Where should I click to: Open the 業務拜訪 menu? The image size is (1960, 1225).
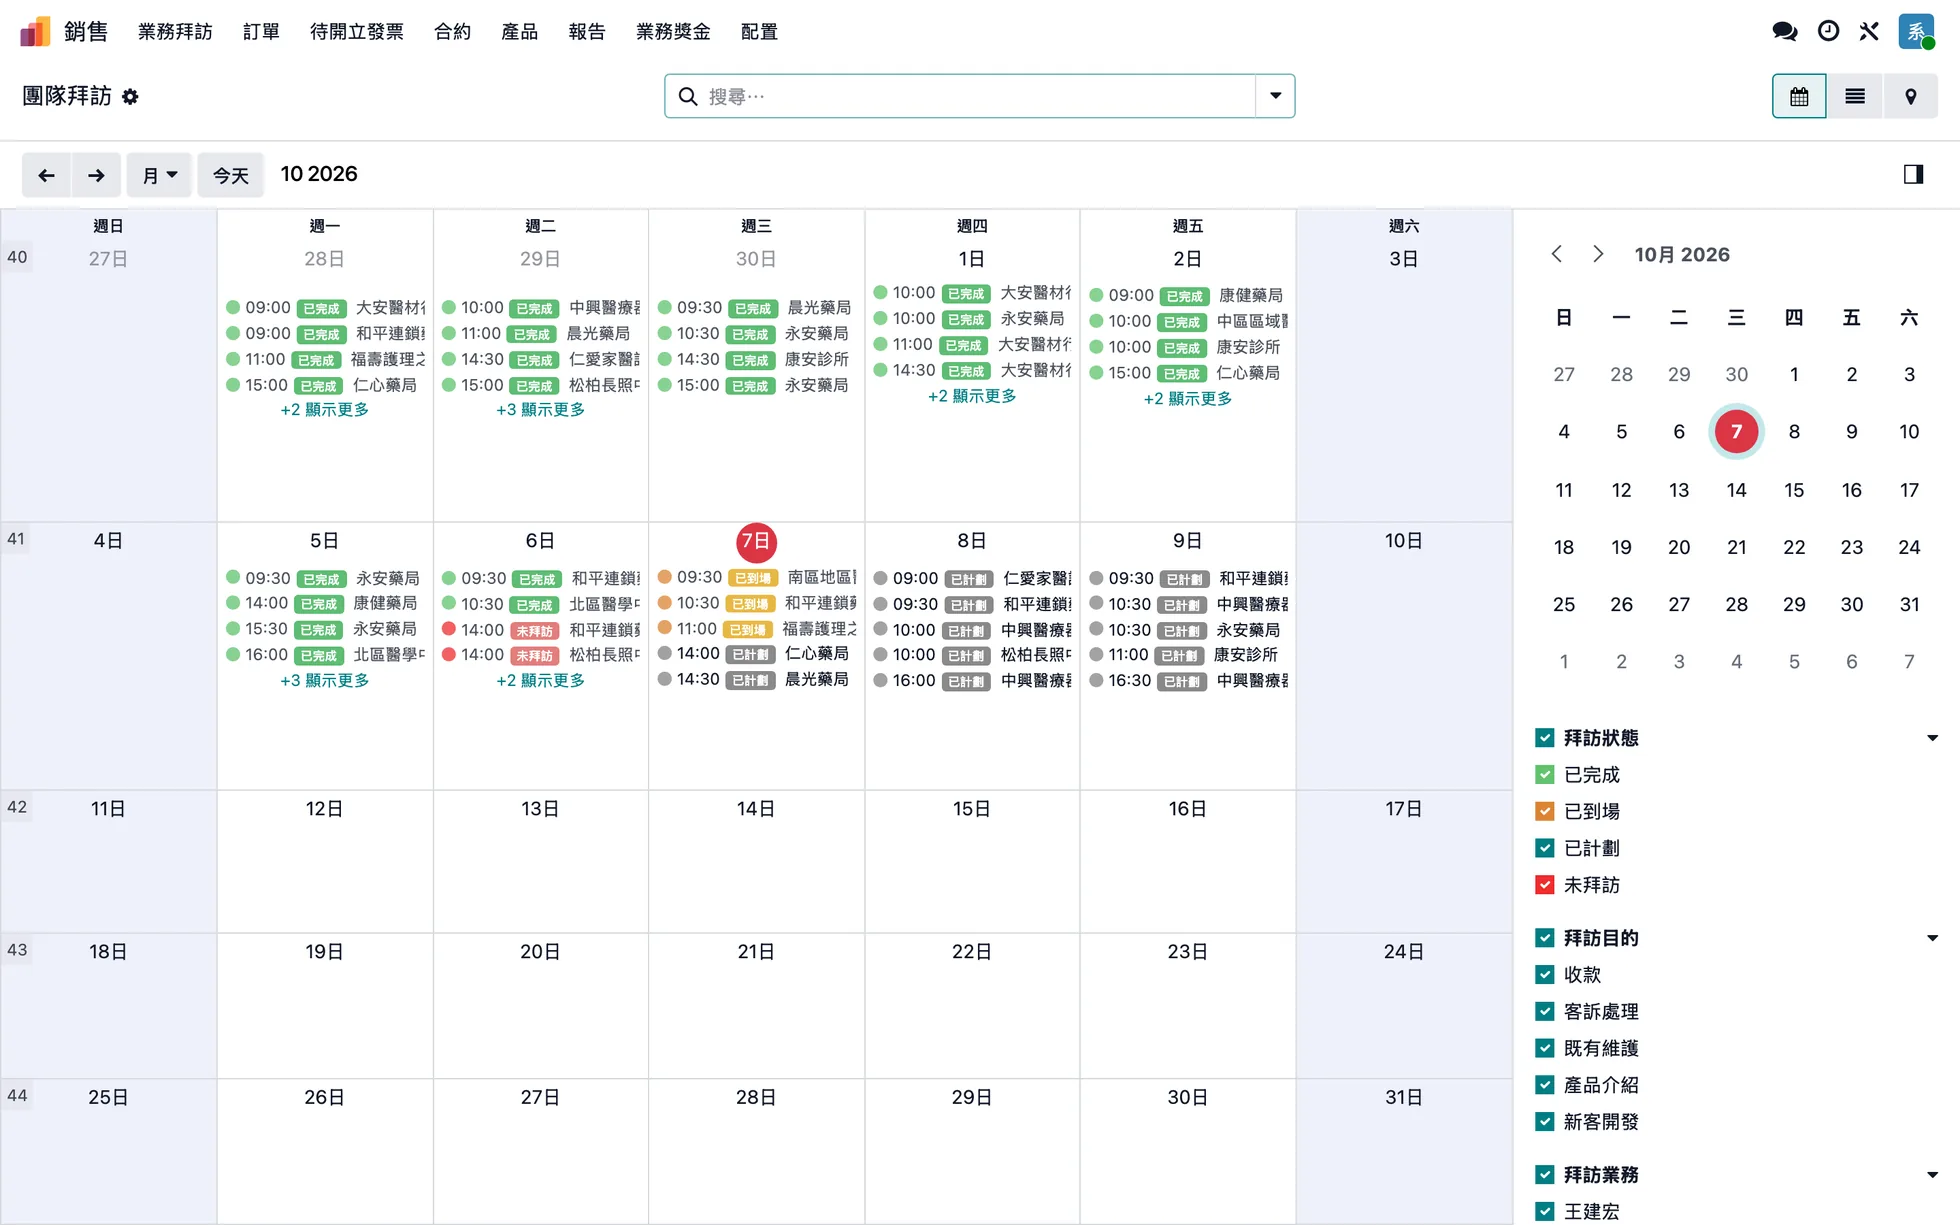click(175, 32)
